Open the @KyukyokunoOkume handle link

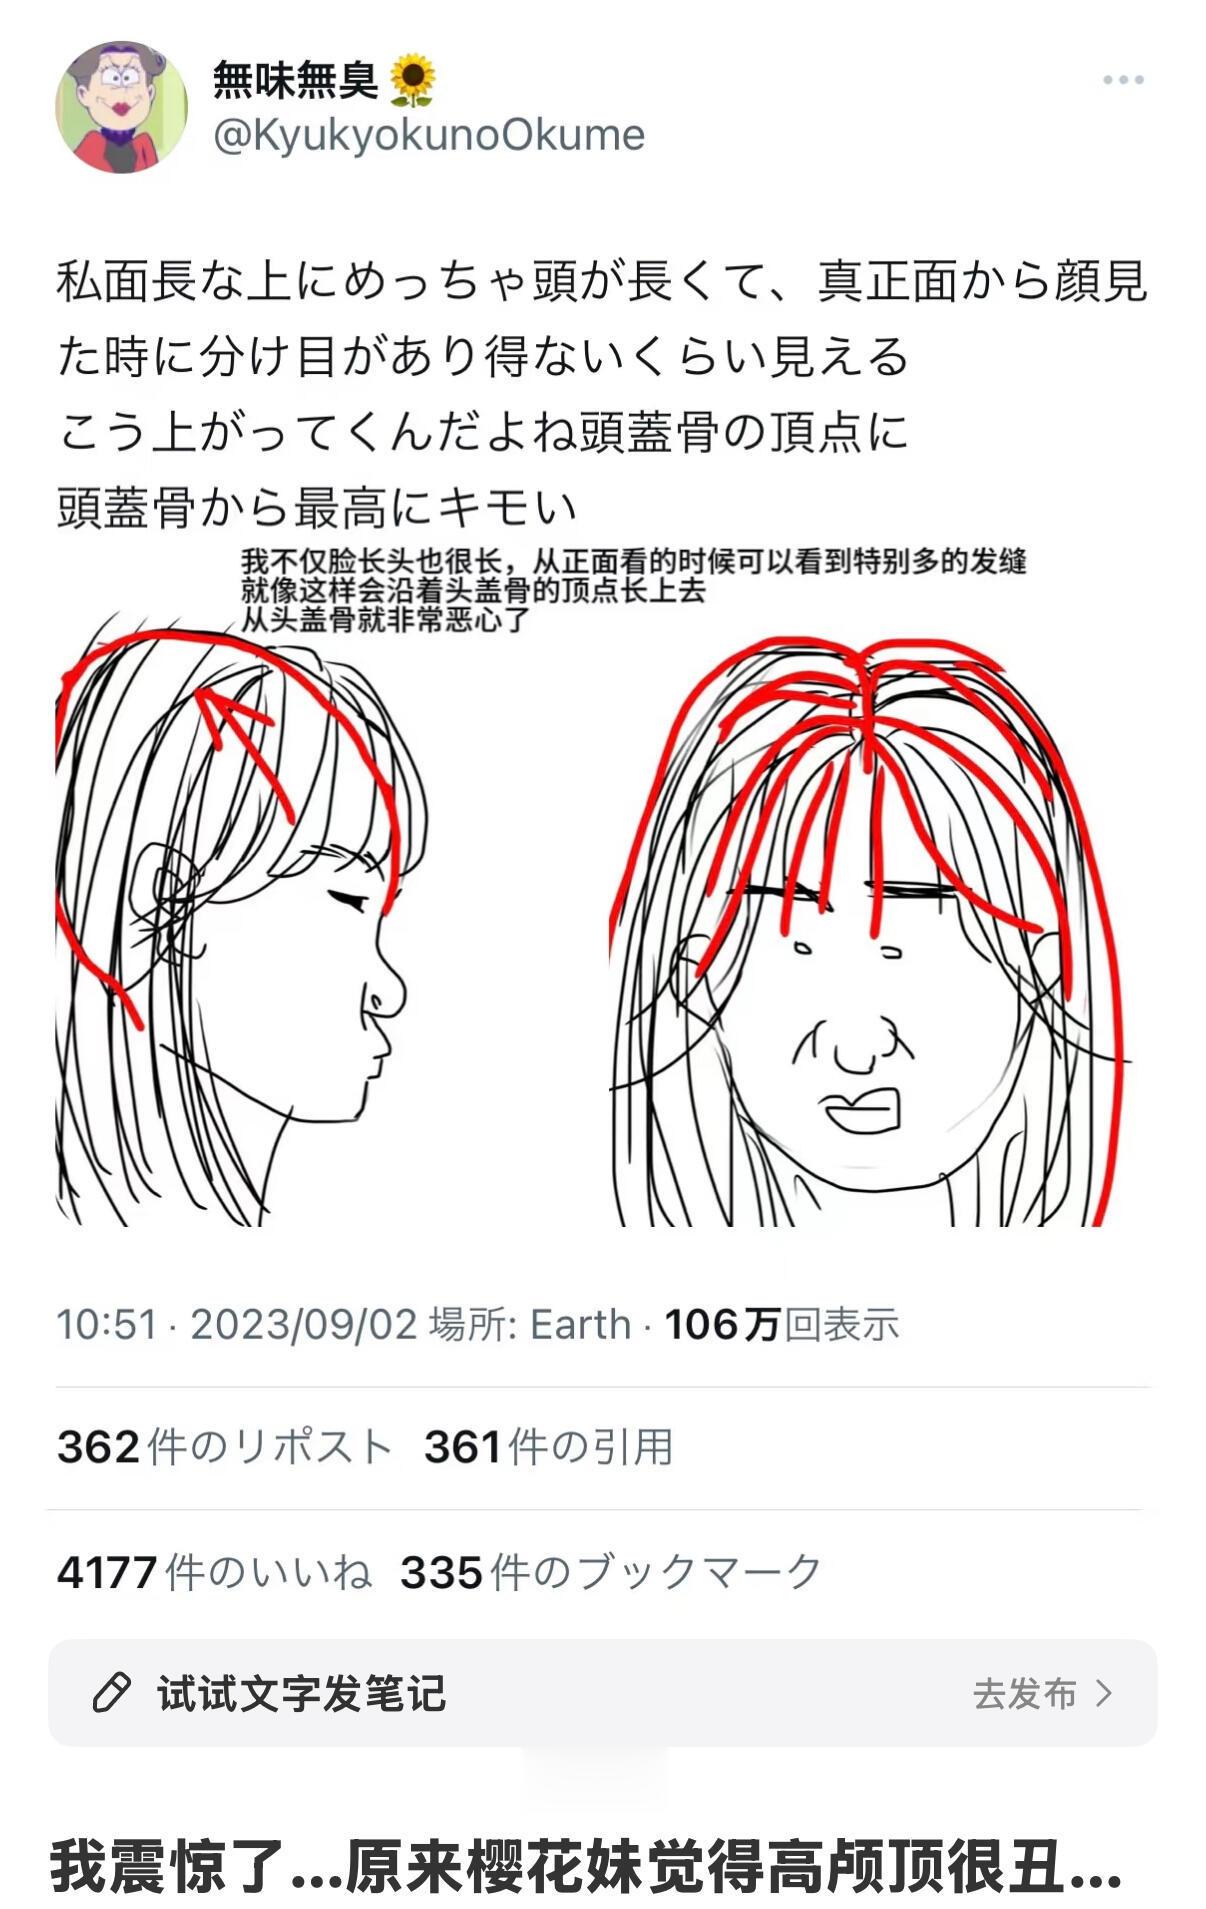(429, 135)
